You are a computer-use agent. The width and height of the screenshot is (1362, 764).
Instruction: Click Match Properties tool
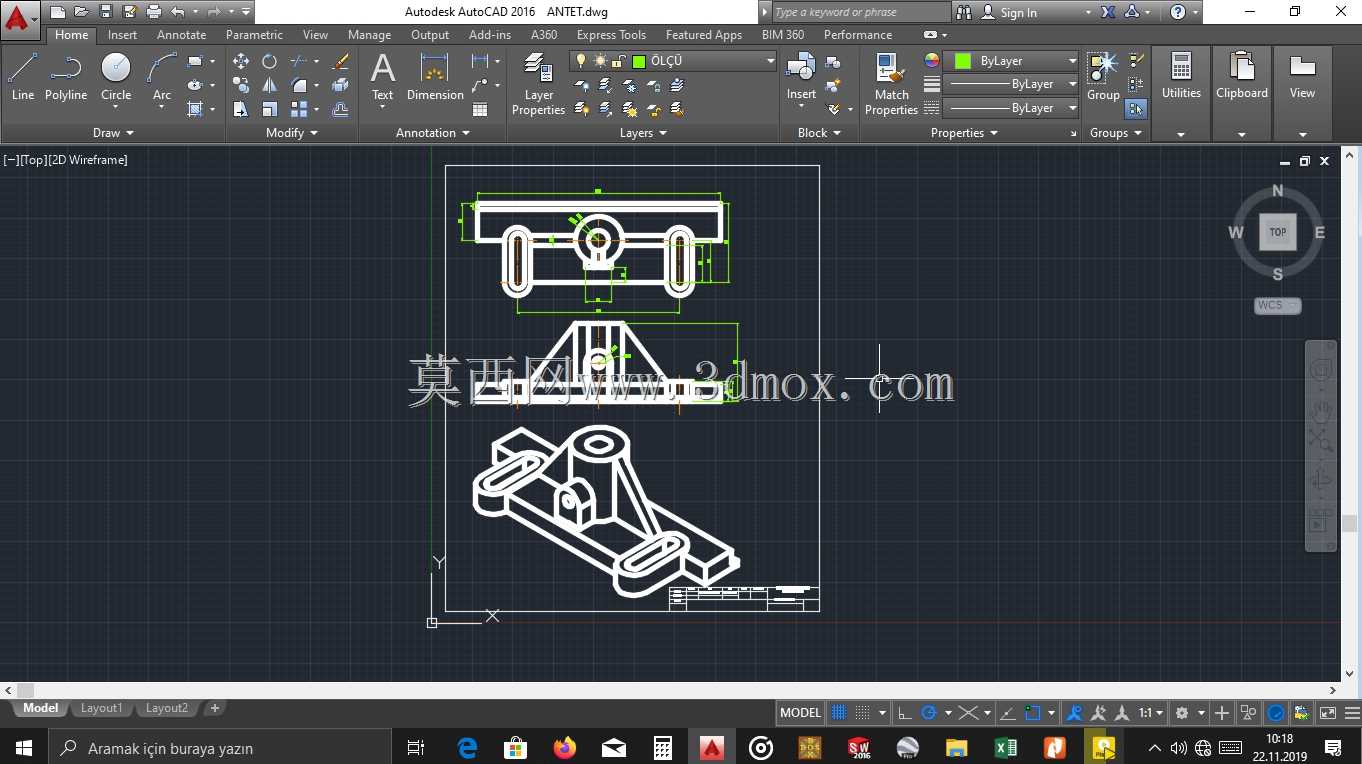coord(891,85)
